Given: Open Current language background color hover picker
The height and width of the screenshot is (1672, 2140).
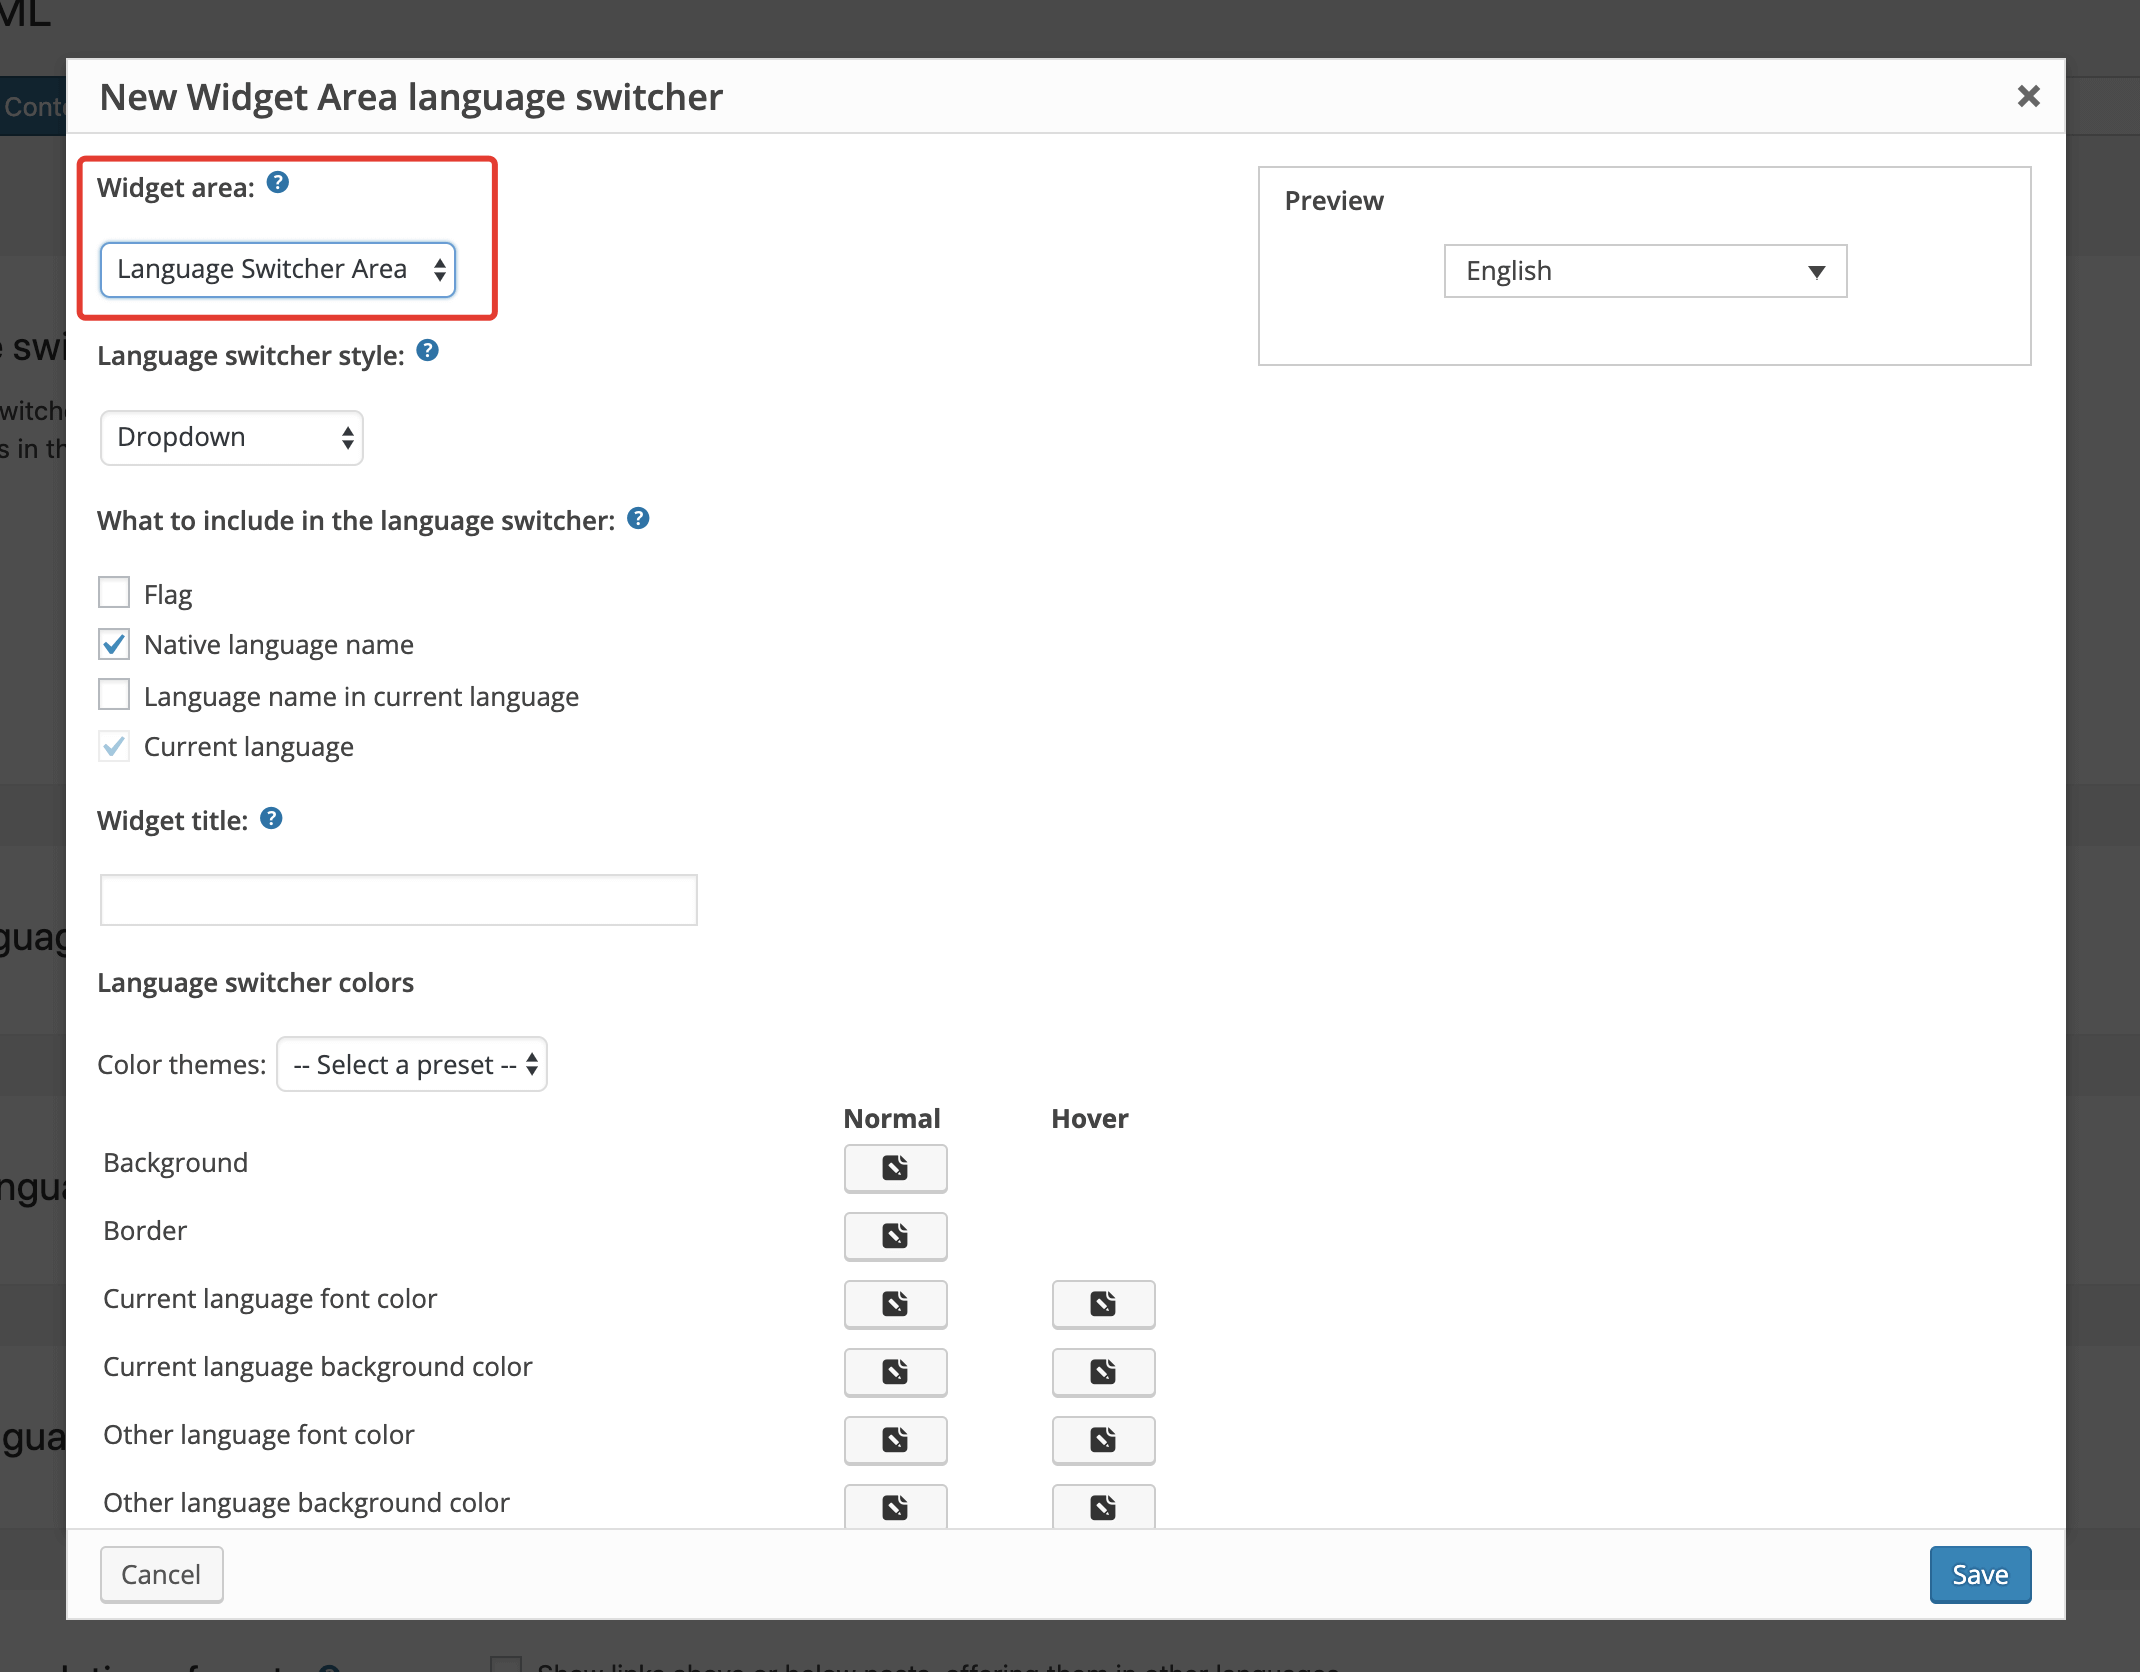Looking at the screenshot, I should pos(1103,1372).
